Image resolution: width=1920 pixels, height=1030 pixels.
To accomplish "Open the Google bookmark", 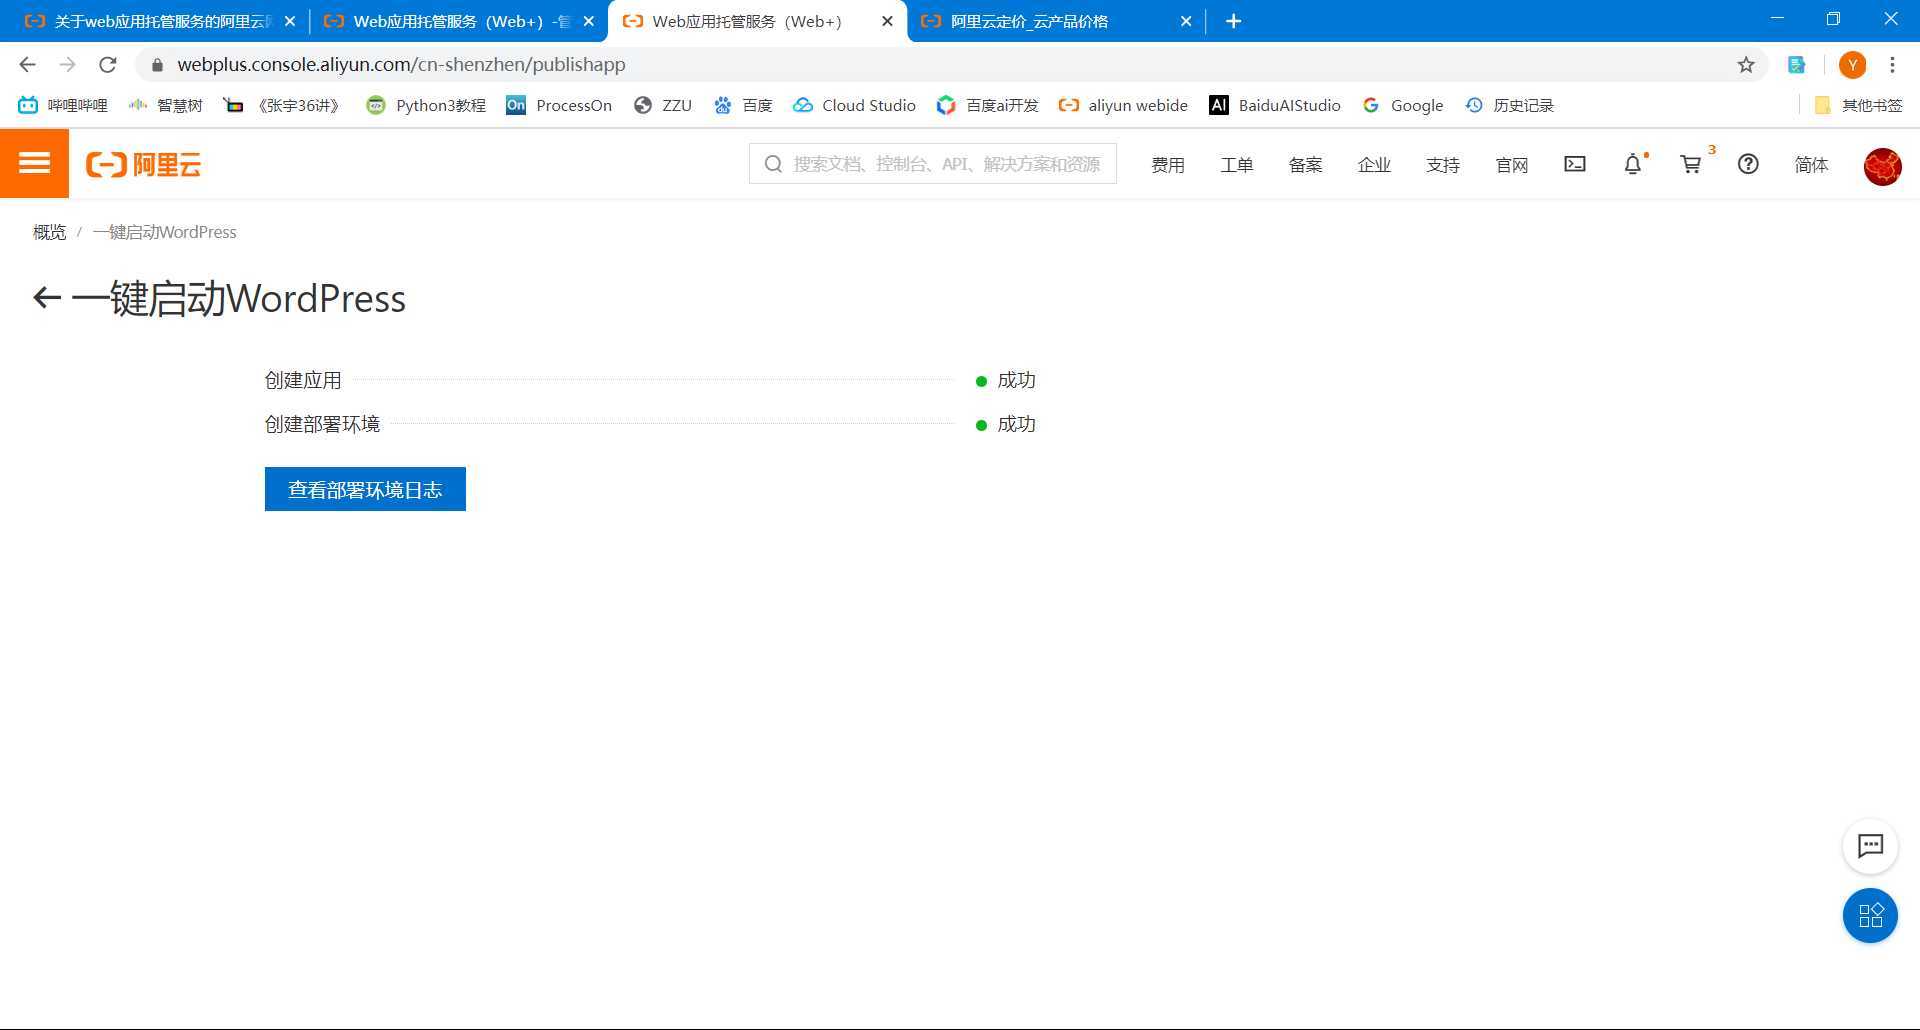I will [1403, 105].
